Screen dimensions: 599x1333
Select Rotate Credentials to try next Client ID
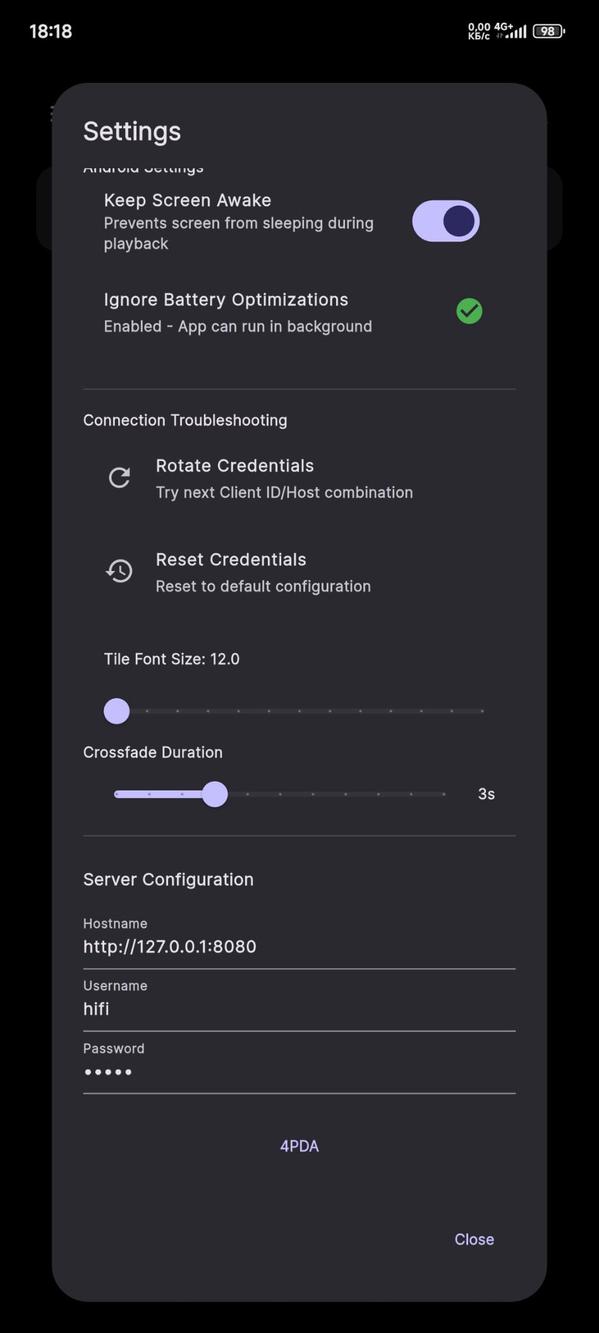(x=234, y=465)
